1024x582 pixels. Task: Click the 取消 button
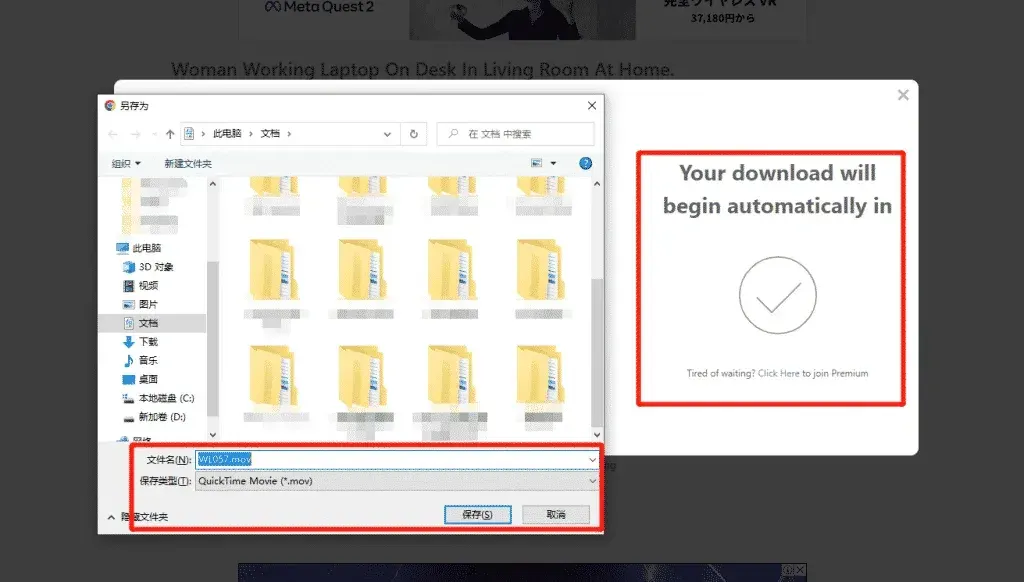(x=556, y=515)
